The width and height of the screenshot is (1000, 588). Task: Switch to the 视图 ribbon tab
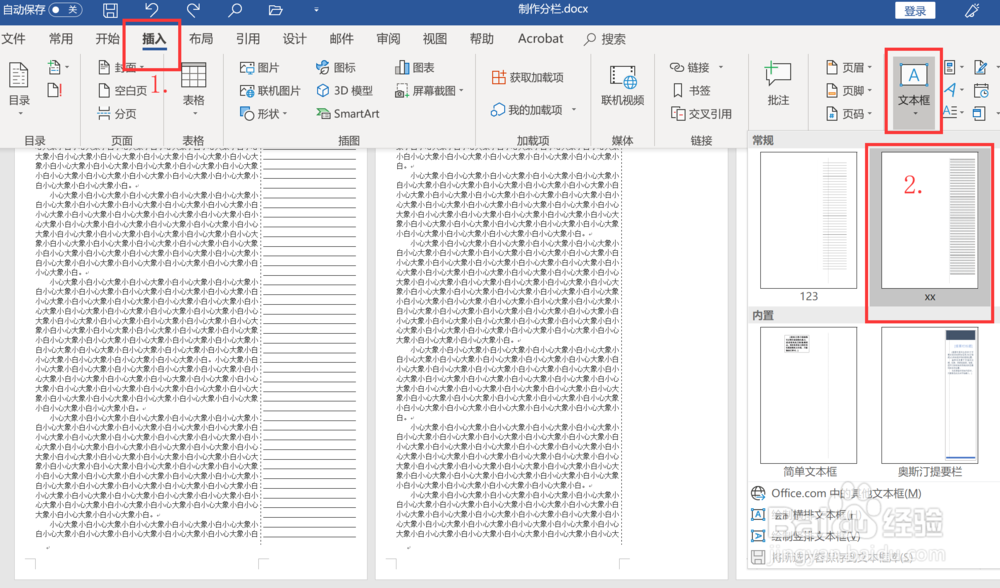click(x=435, y=39)
